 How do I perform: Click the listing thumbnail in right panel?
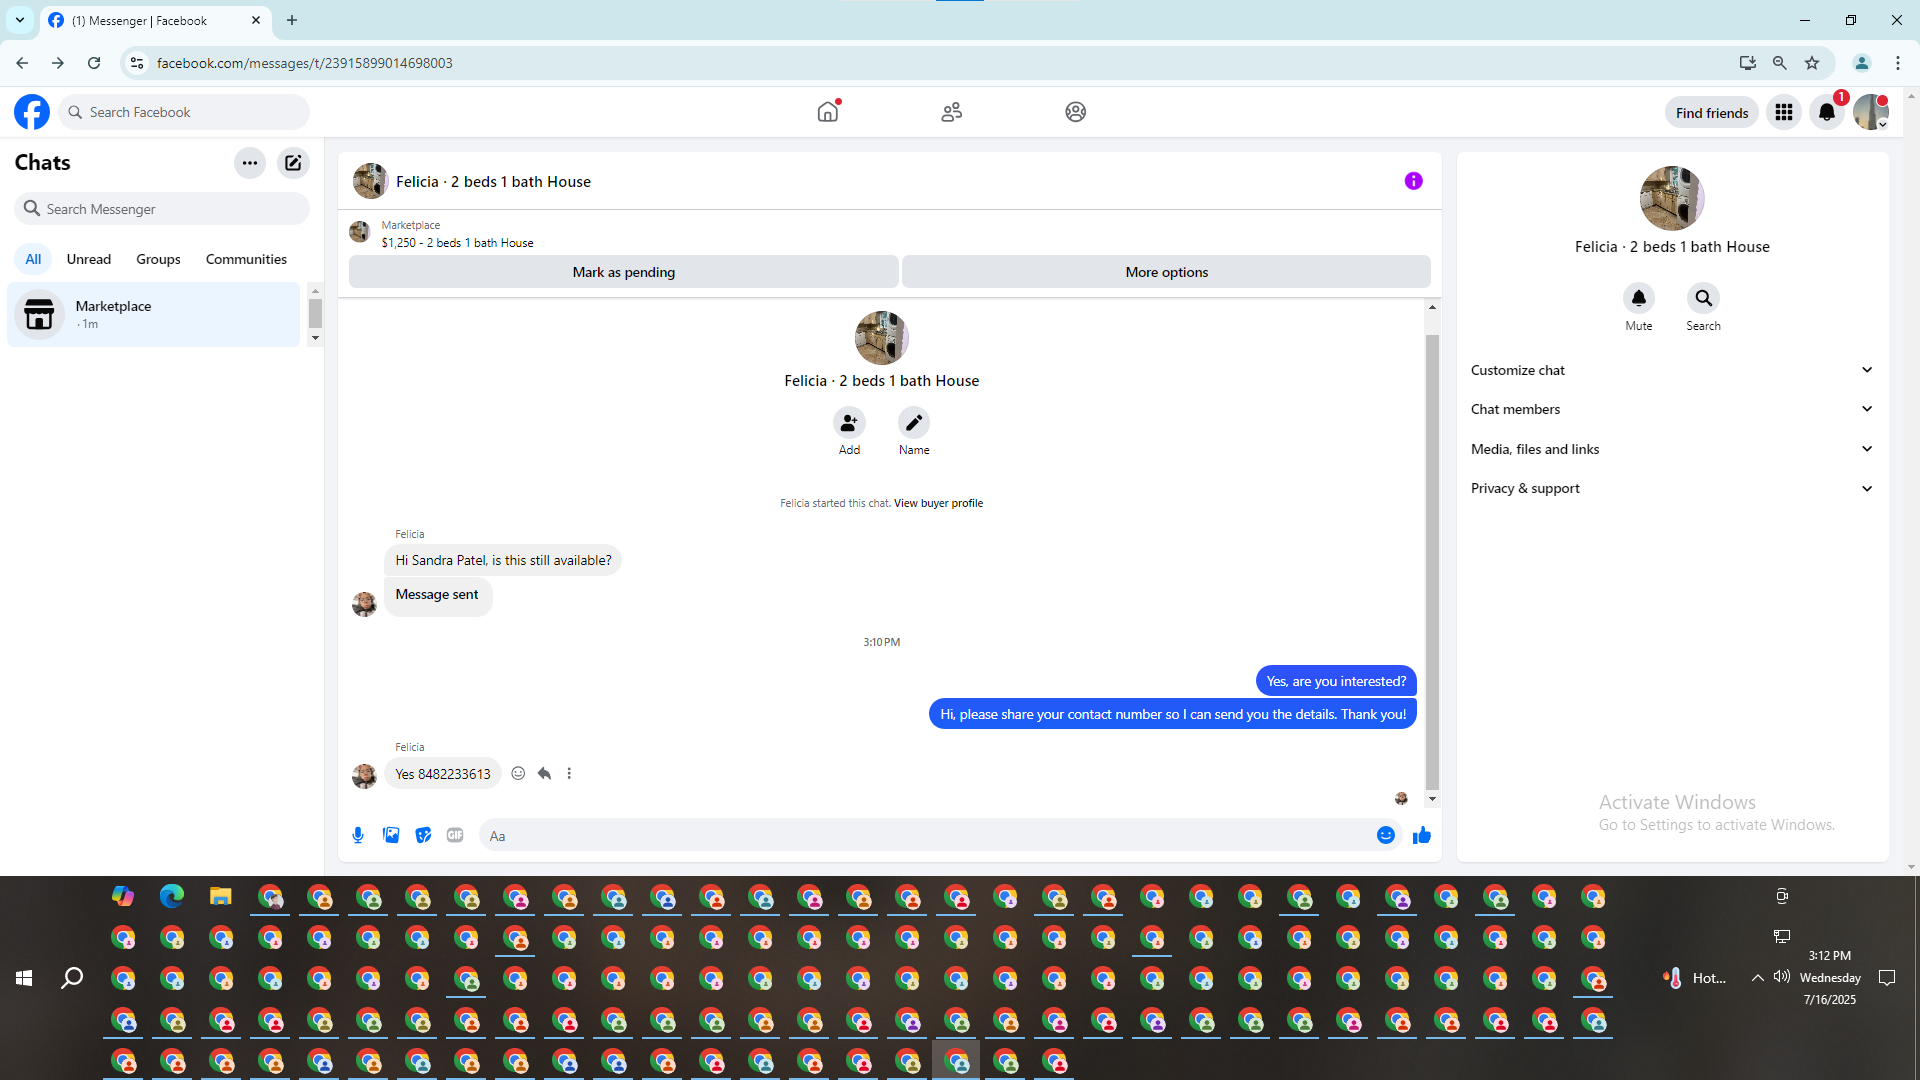coord(1672,198)
